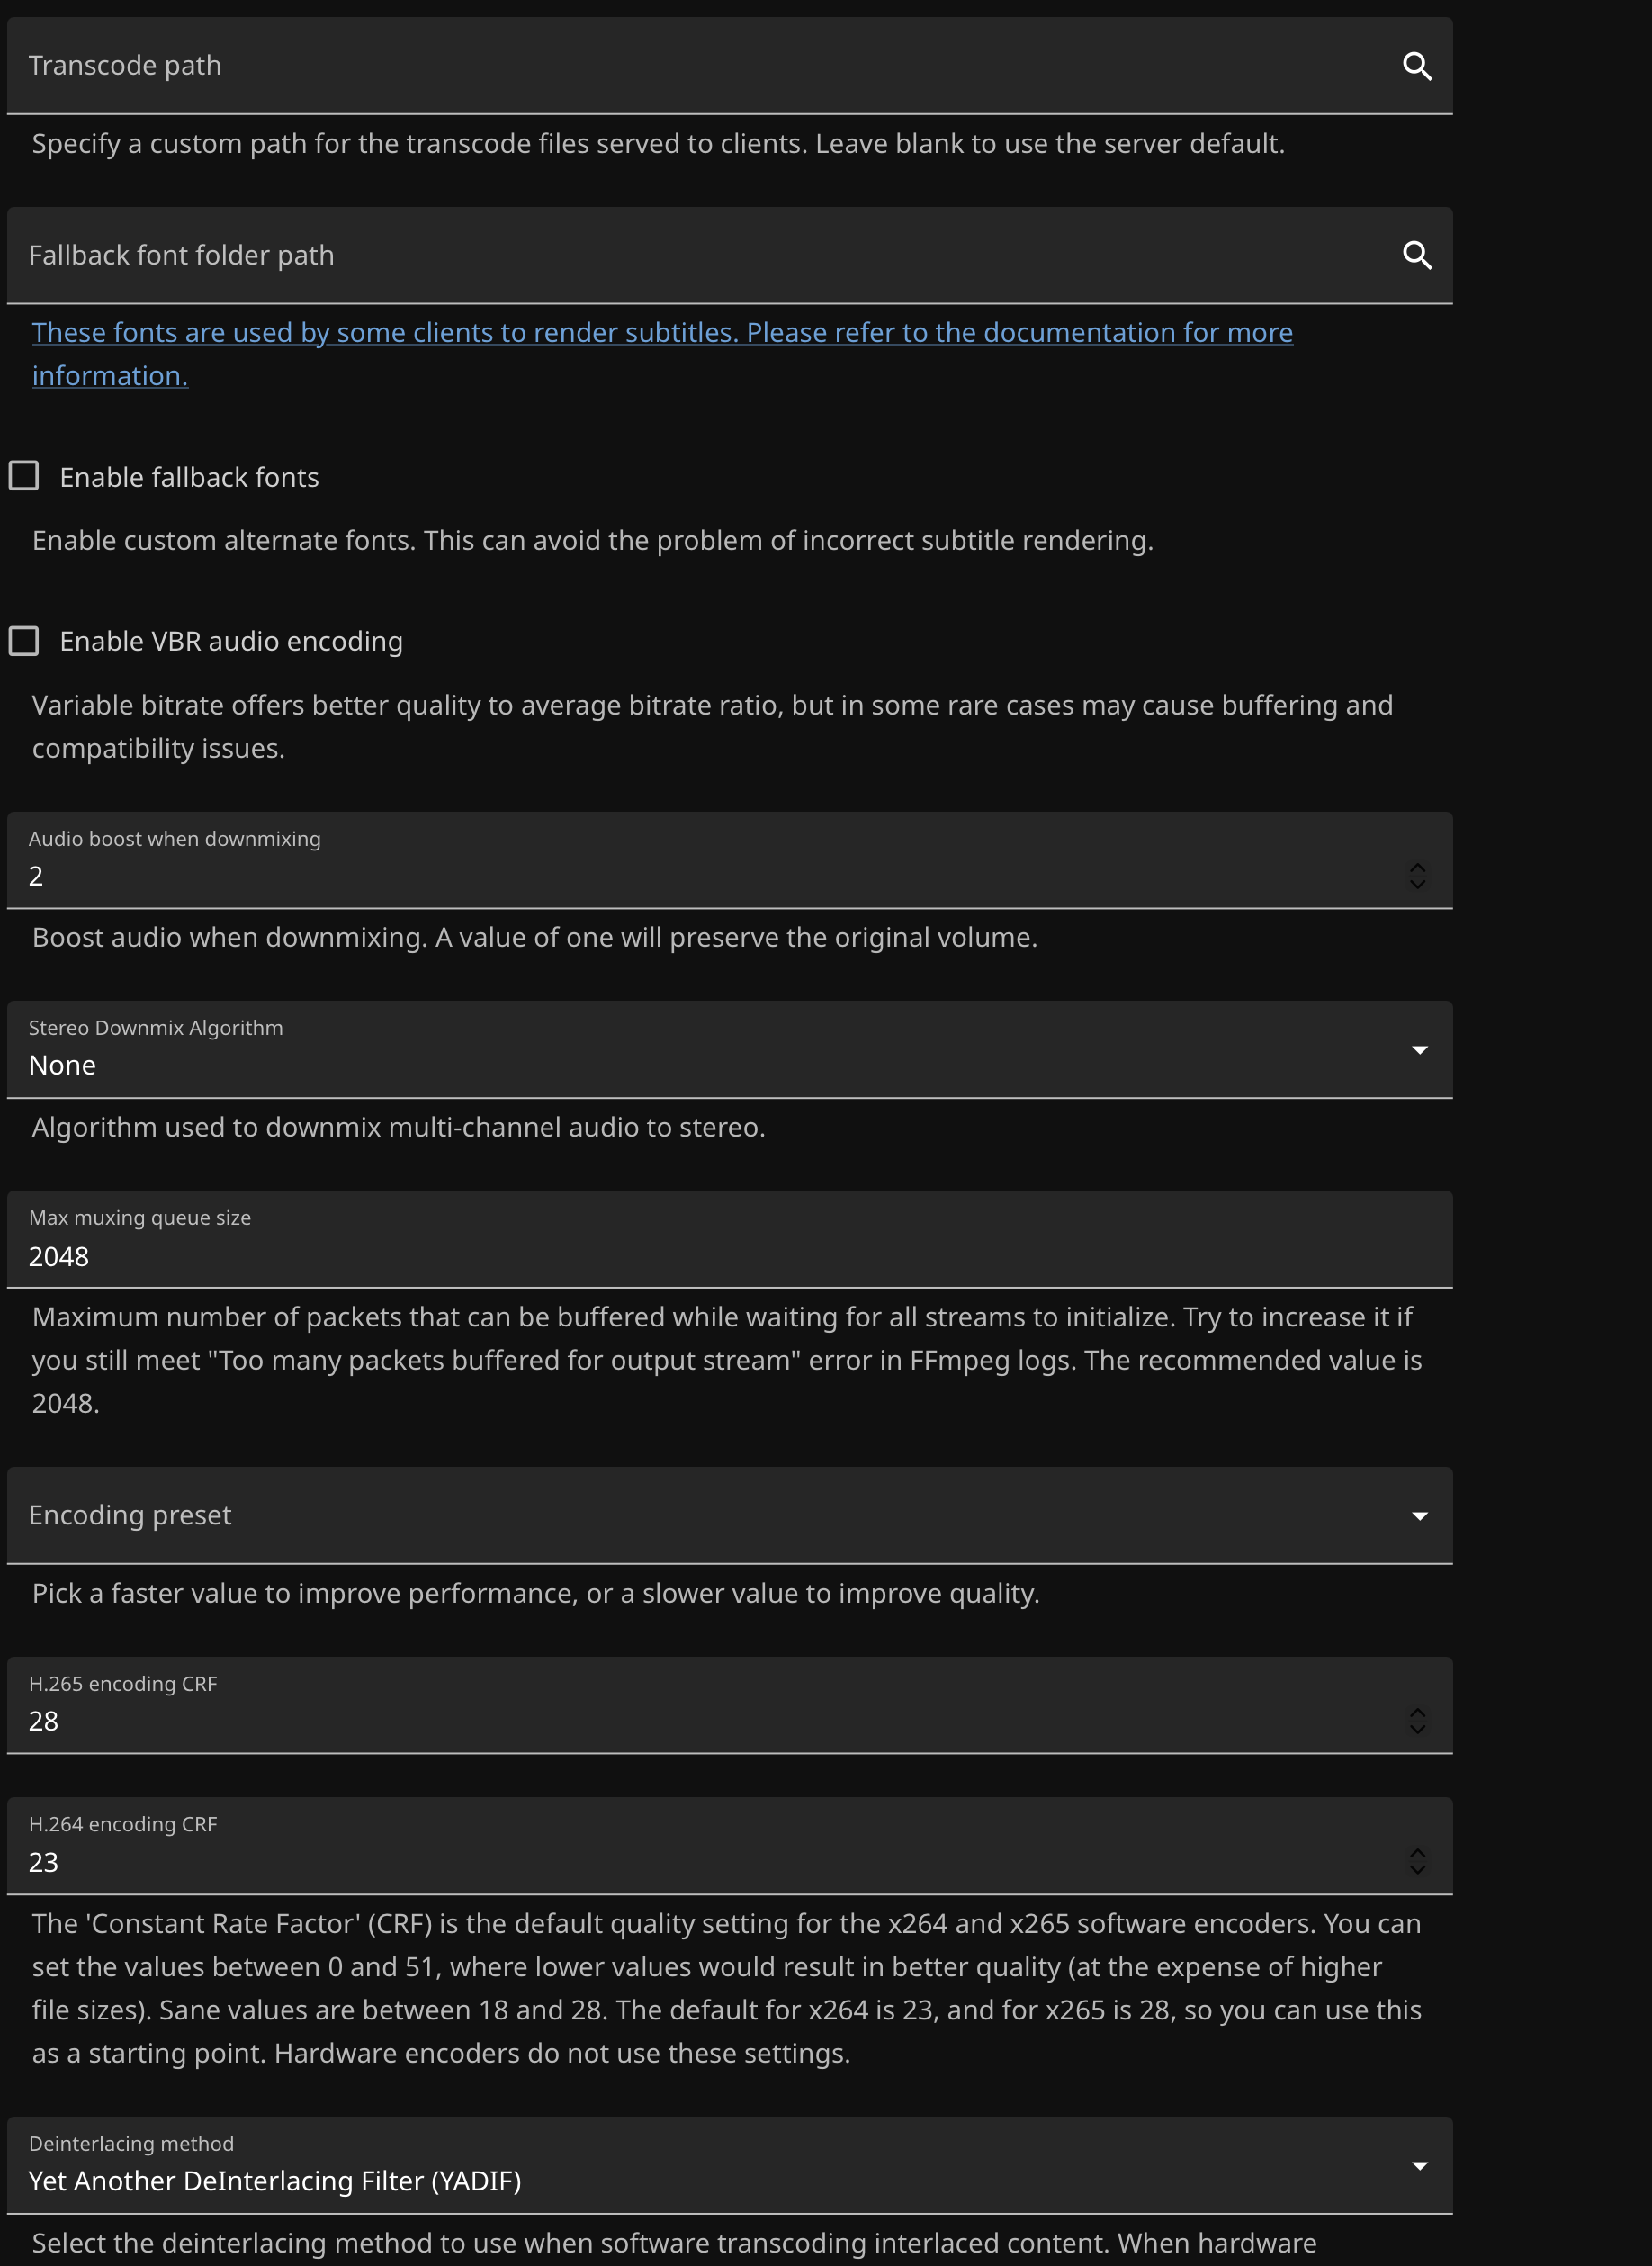Click the Fallback font folder search icon
This screenshot has height=2266, width=1652.
[x=1417, y=255]
